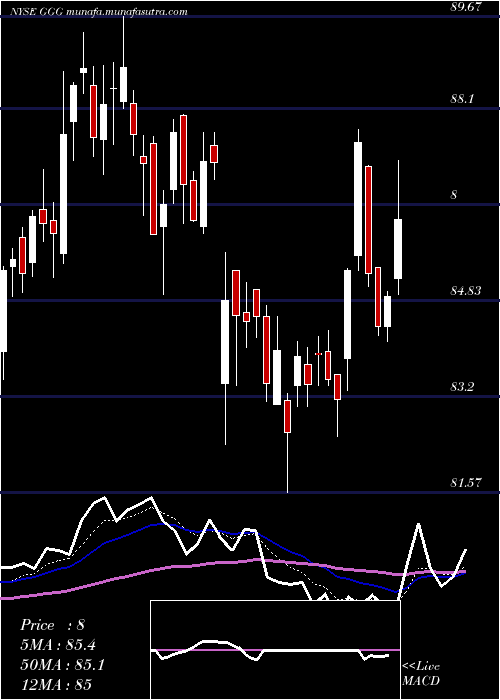Screen dimensions: 500x700
Task: Select the 81.57 price level label
Action: 466,483
